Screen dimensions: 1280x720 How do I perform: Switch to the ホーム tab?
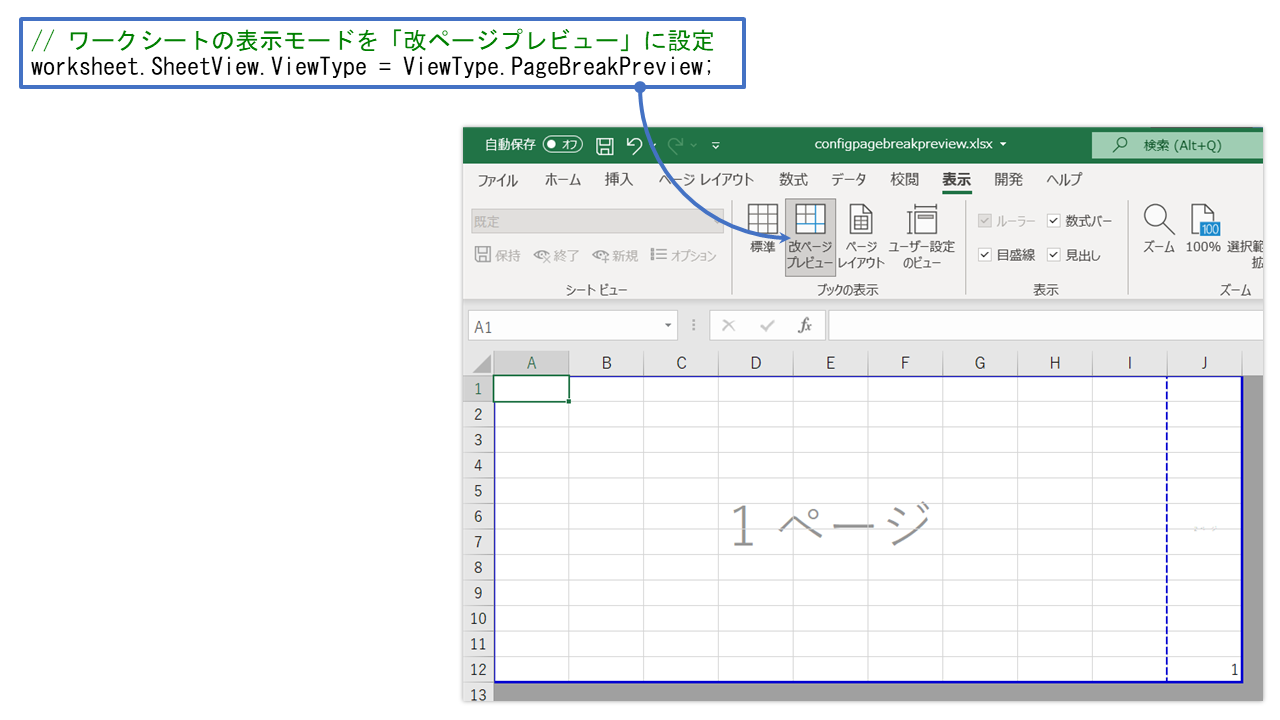pyautogui.click(x=562, y=180)
